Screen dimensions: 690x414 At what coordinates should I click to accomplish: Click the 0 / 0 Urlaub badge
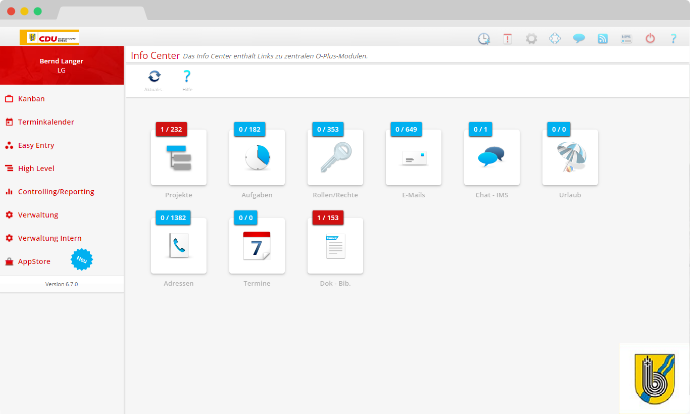coord(559,129)
